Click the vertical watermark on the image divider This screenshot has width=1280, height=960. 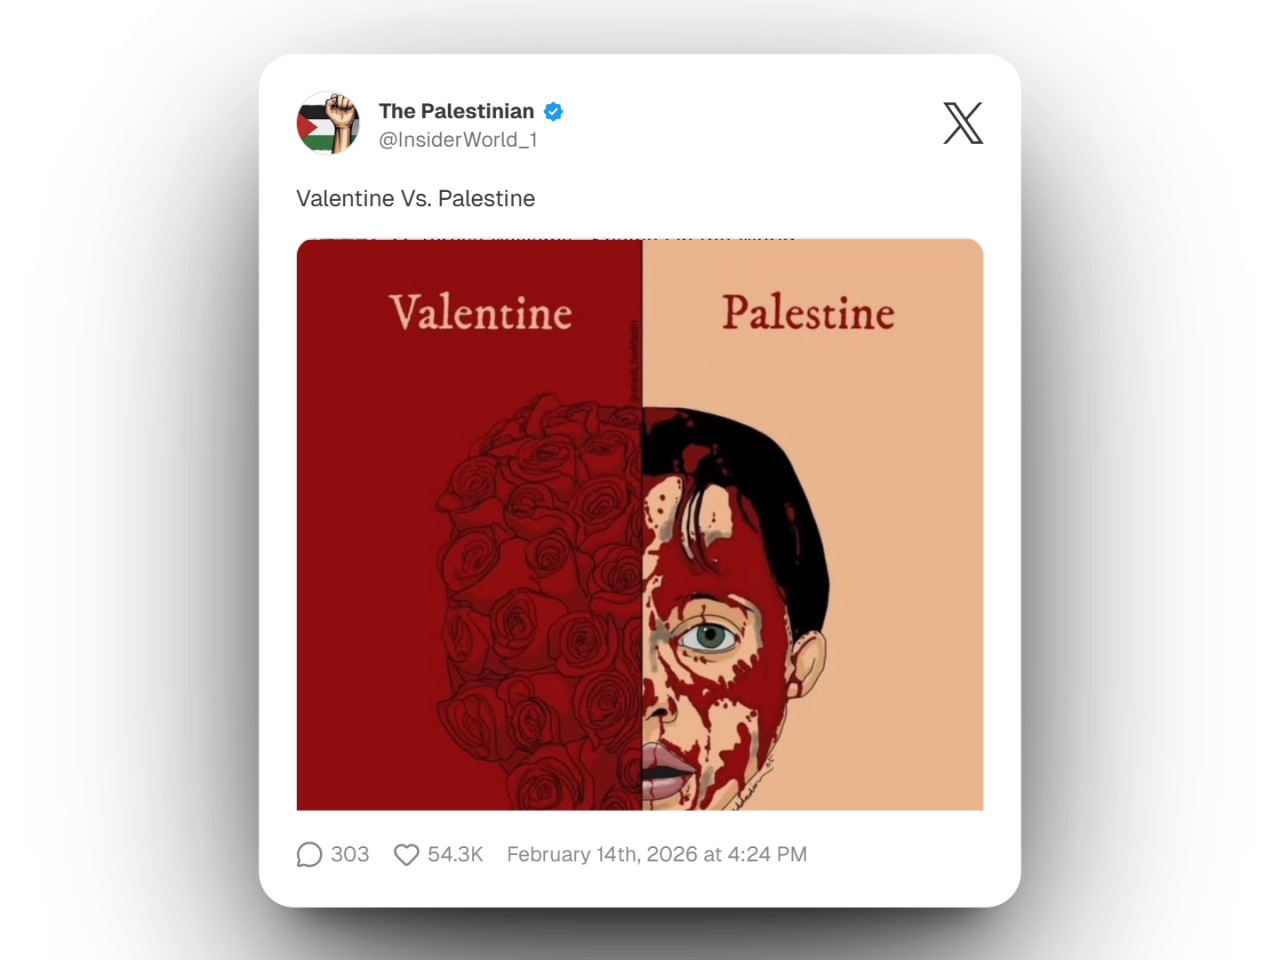[x=634, y=360]
